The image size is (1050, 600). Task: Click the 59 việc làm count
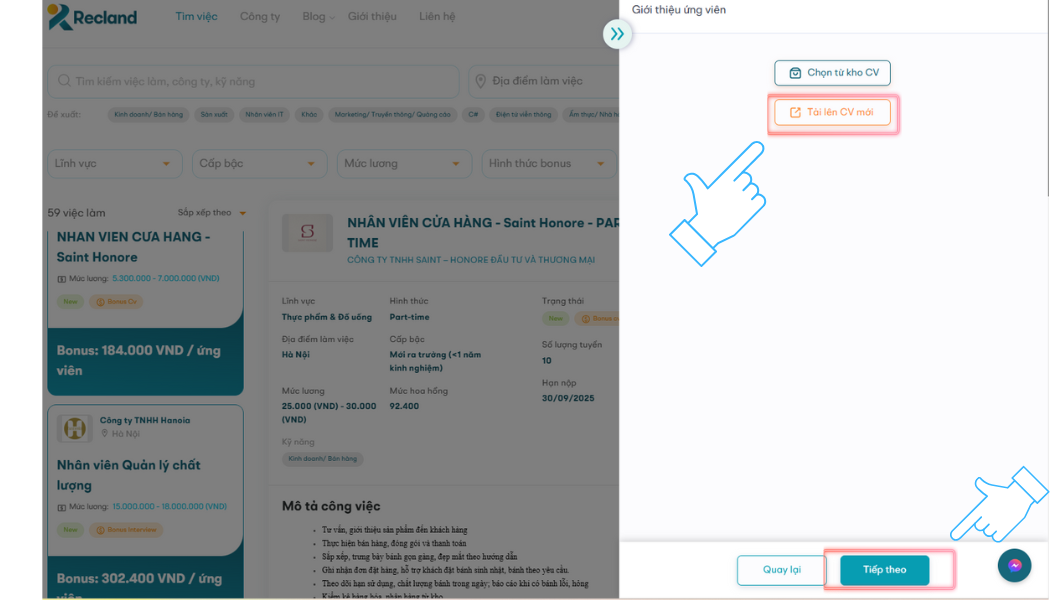click(76, 213)
